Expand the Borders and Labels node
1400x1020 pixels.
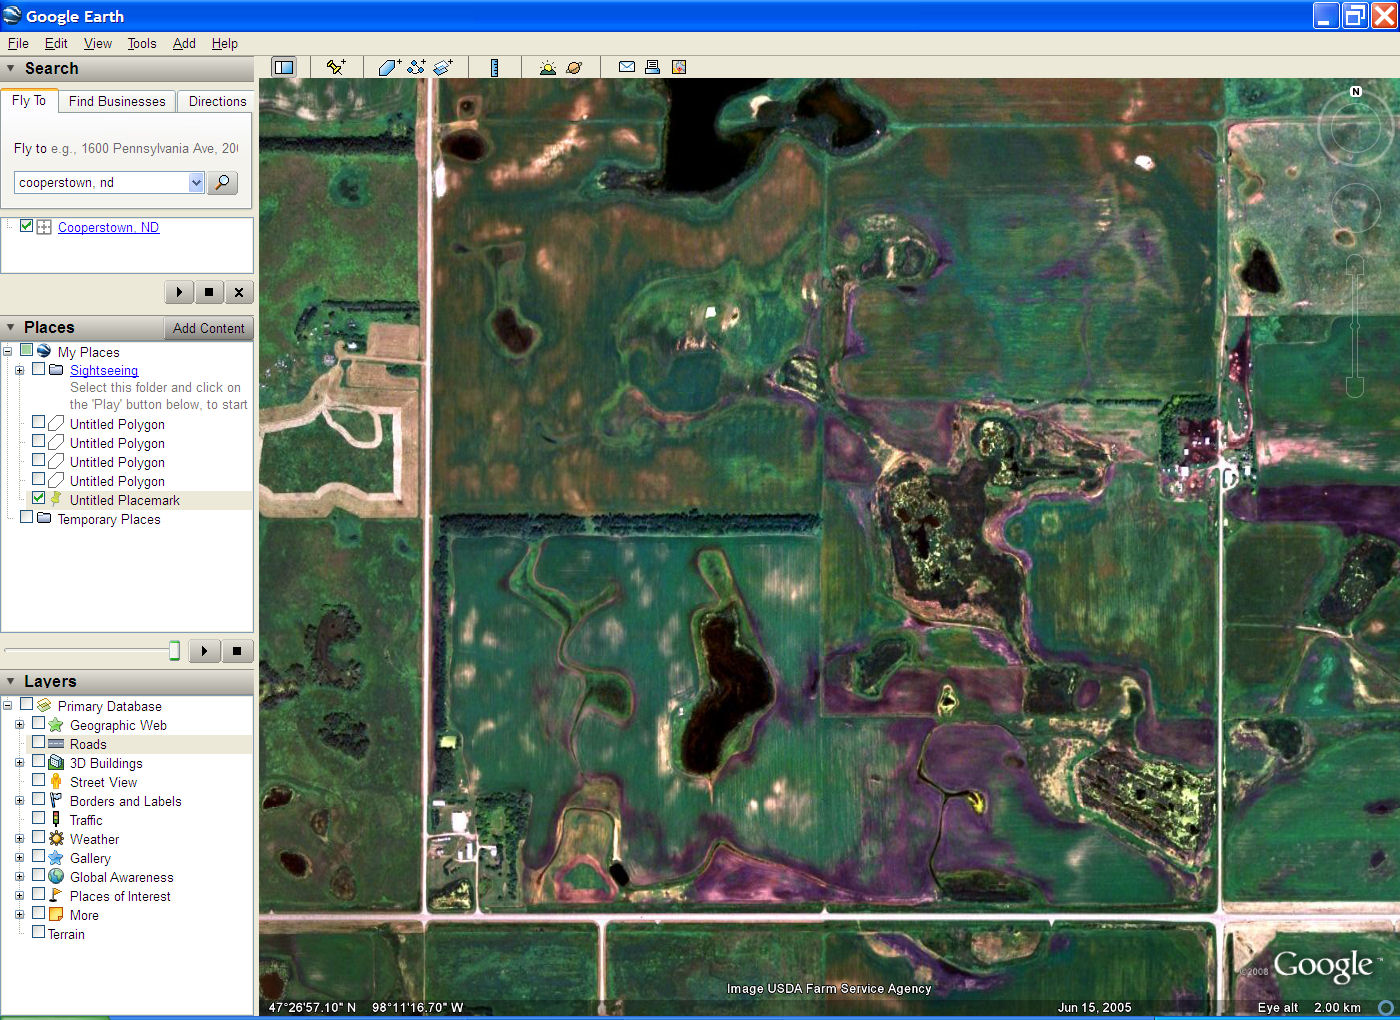click(x=19, y=800)
